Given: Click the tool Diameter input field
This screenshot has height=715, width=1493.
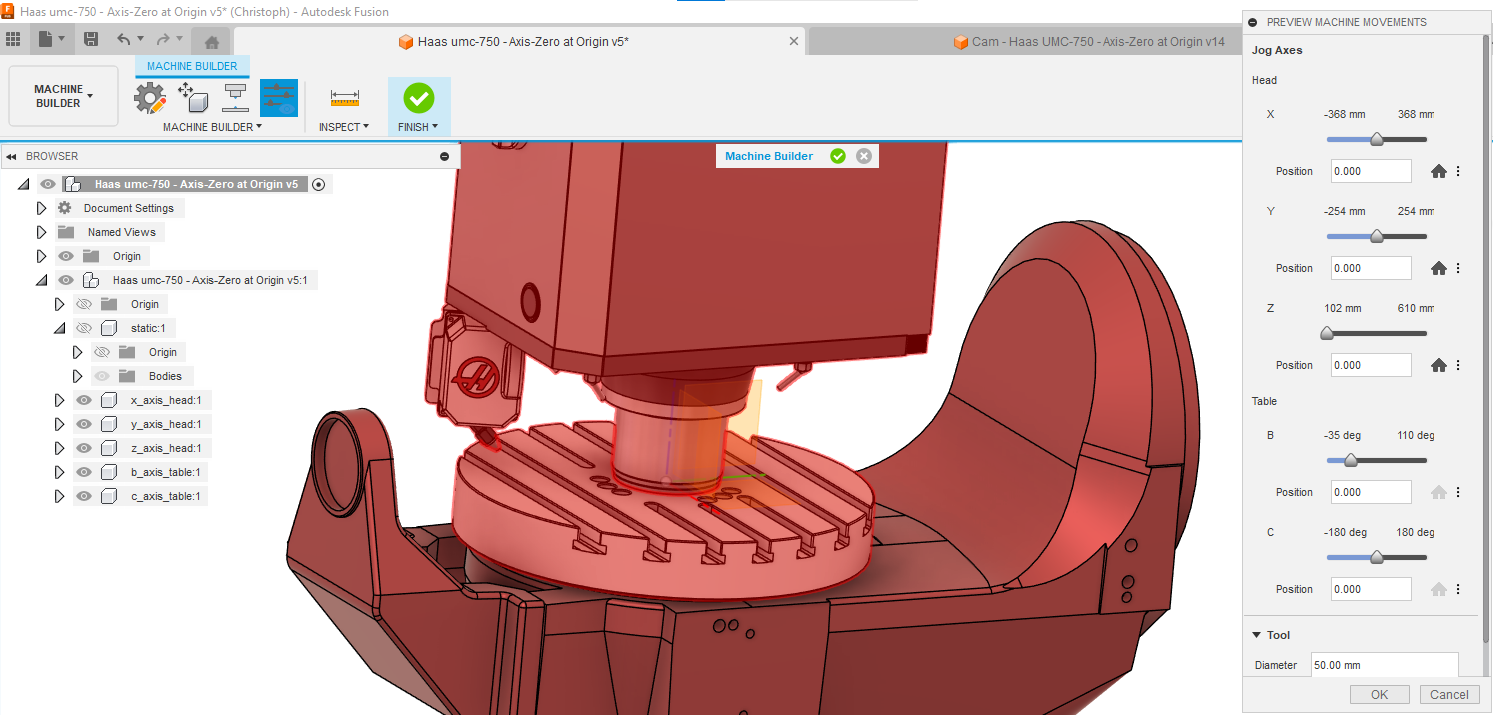Looking at the screenshot, I should (1384, 664).
